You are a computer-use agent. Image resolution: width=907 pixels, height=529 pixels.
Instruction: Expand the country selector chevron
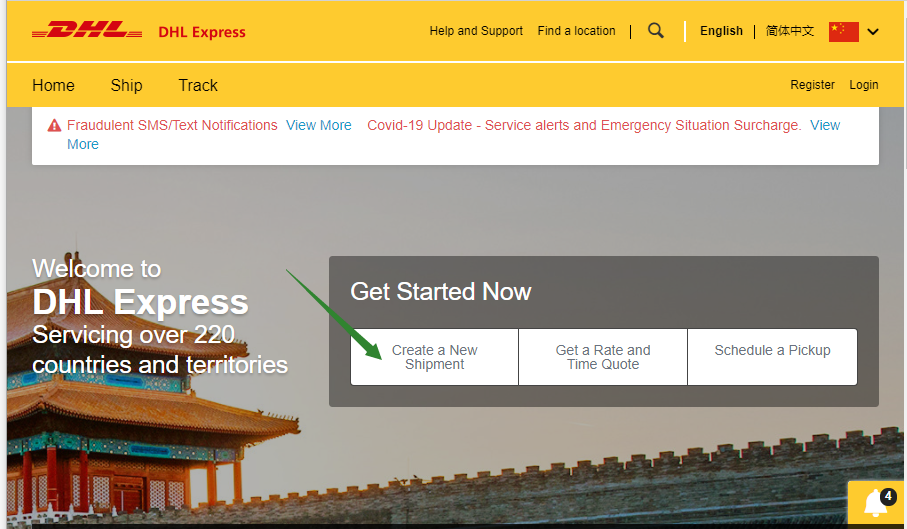point(873,32)
